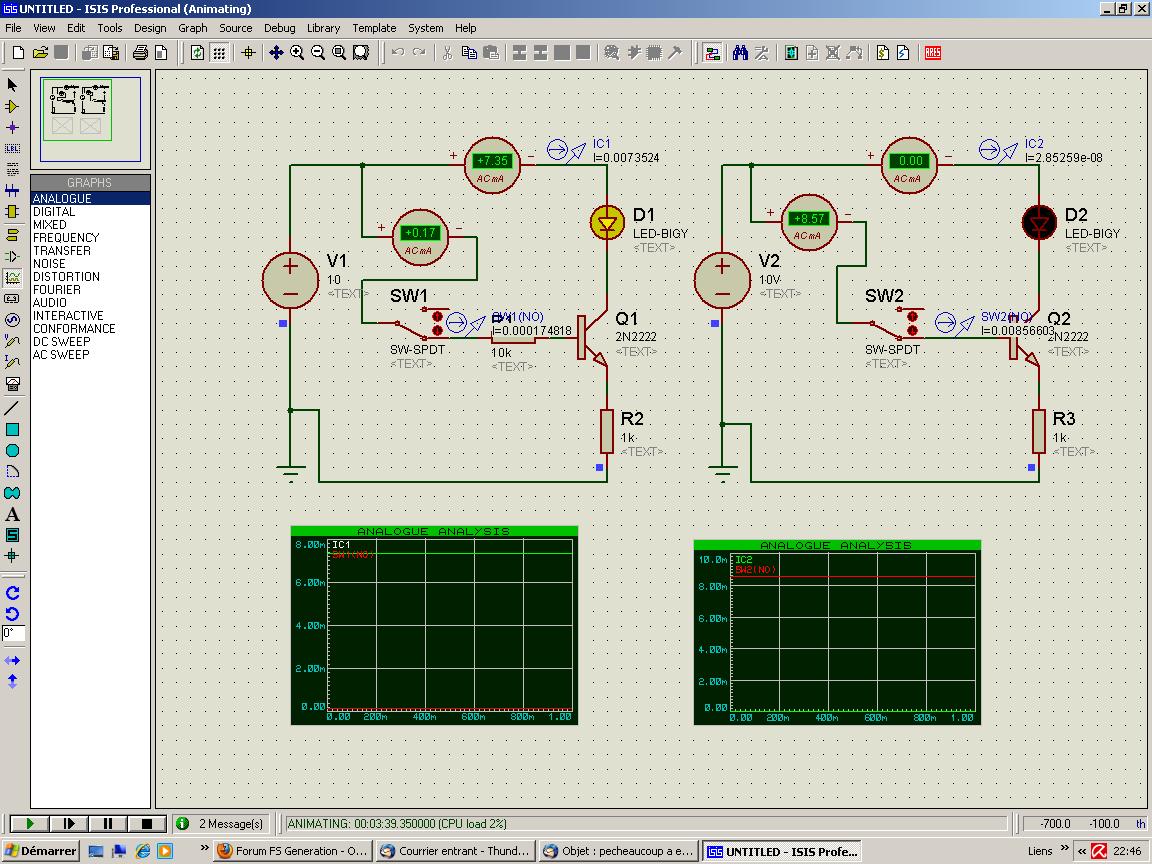Select the 2D text 'A' tool
Screen dimensions: 1152x864
click(x=12, y=514)
